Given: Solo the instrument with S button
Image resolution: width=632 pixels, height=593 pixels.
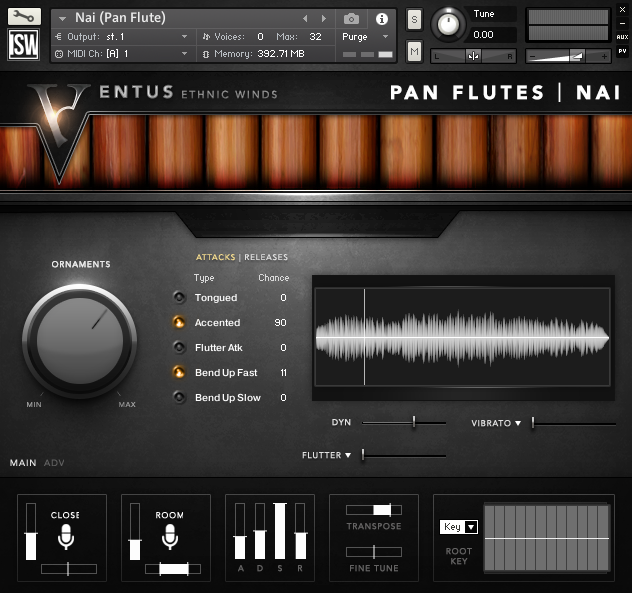Looking at the screenshot, I should tap(414, 19).
